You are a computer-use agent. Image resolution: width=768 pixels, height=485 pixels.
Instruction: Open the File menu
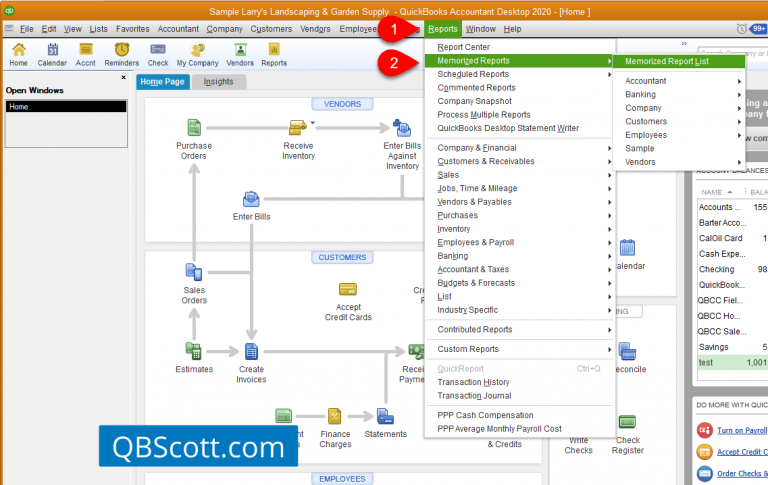click(26, 29)
